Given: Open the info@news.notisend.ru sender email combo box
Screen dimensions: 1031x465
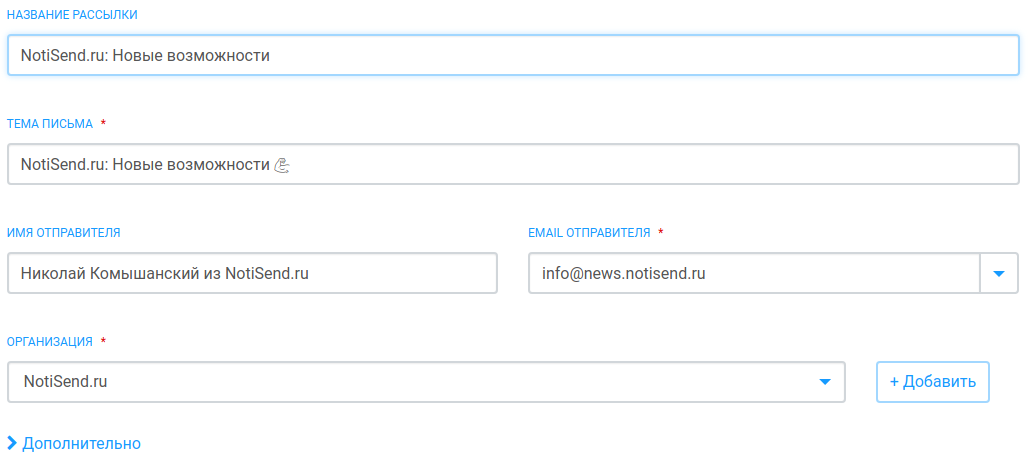Looking at the screenshot, I should pyautogui.click(x=773, y=273).
